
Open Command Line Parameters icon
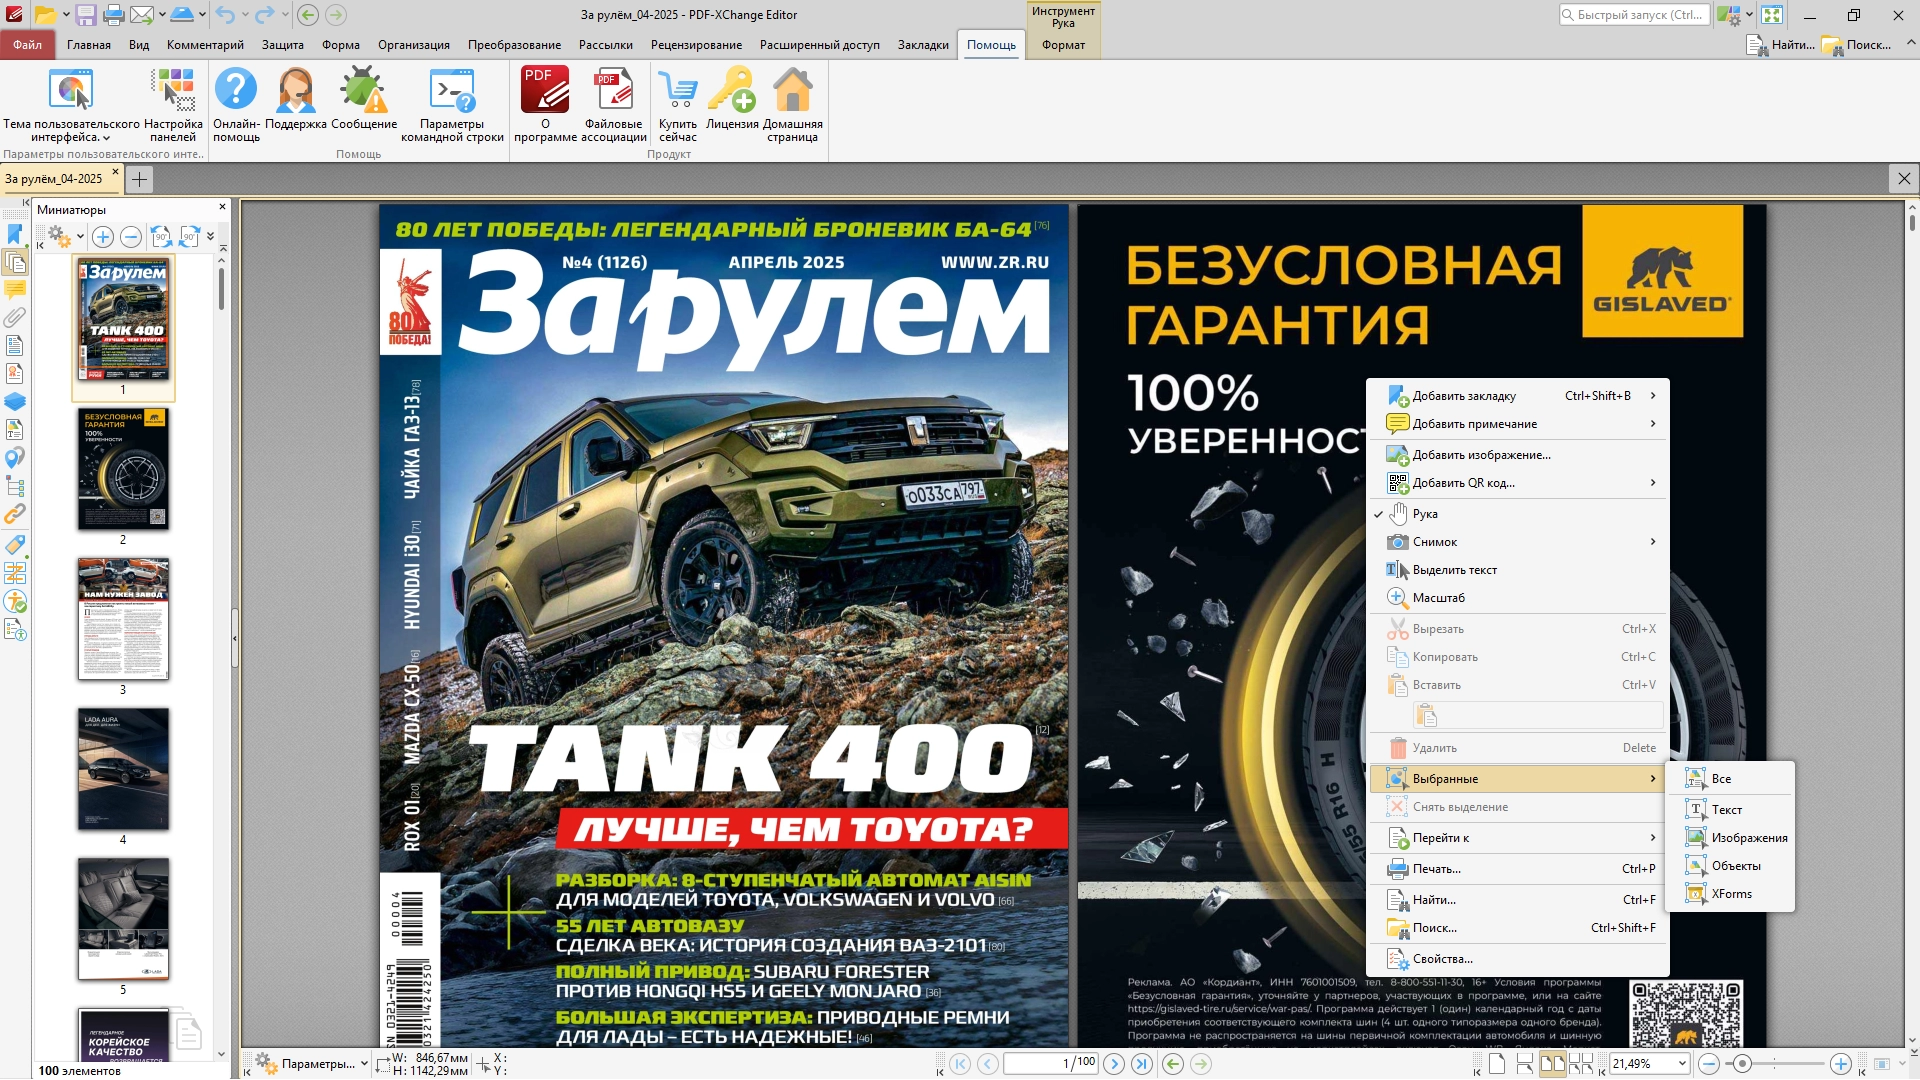point(452,91)
